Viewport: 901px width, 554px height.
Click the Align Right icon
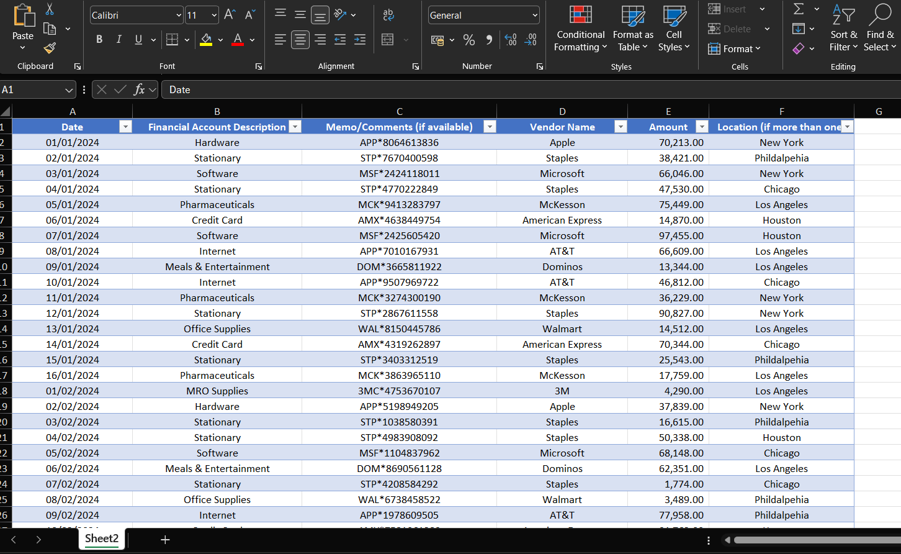coord(320,40)
